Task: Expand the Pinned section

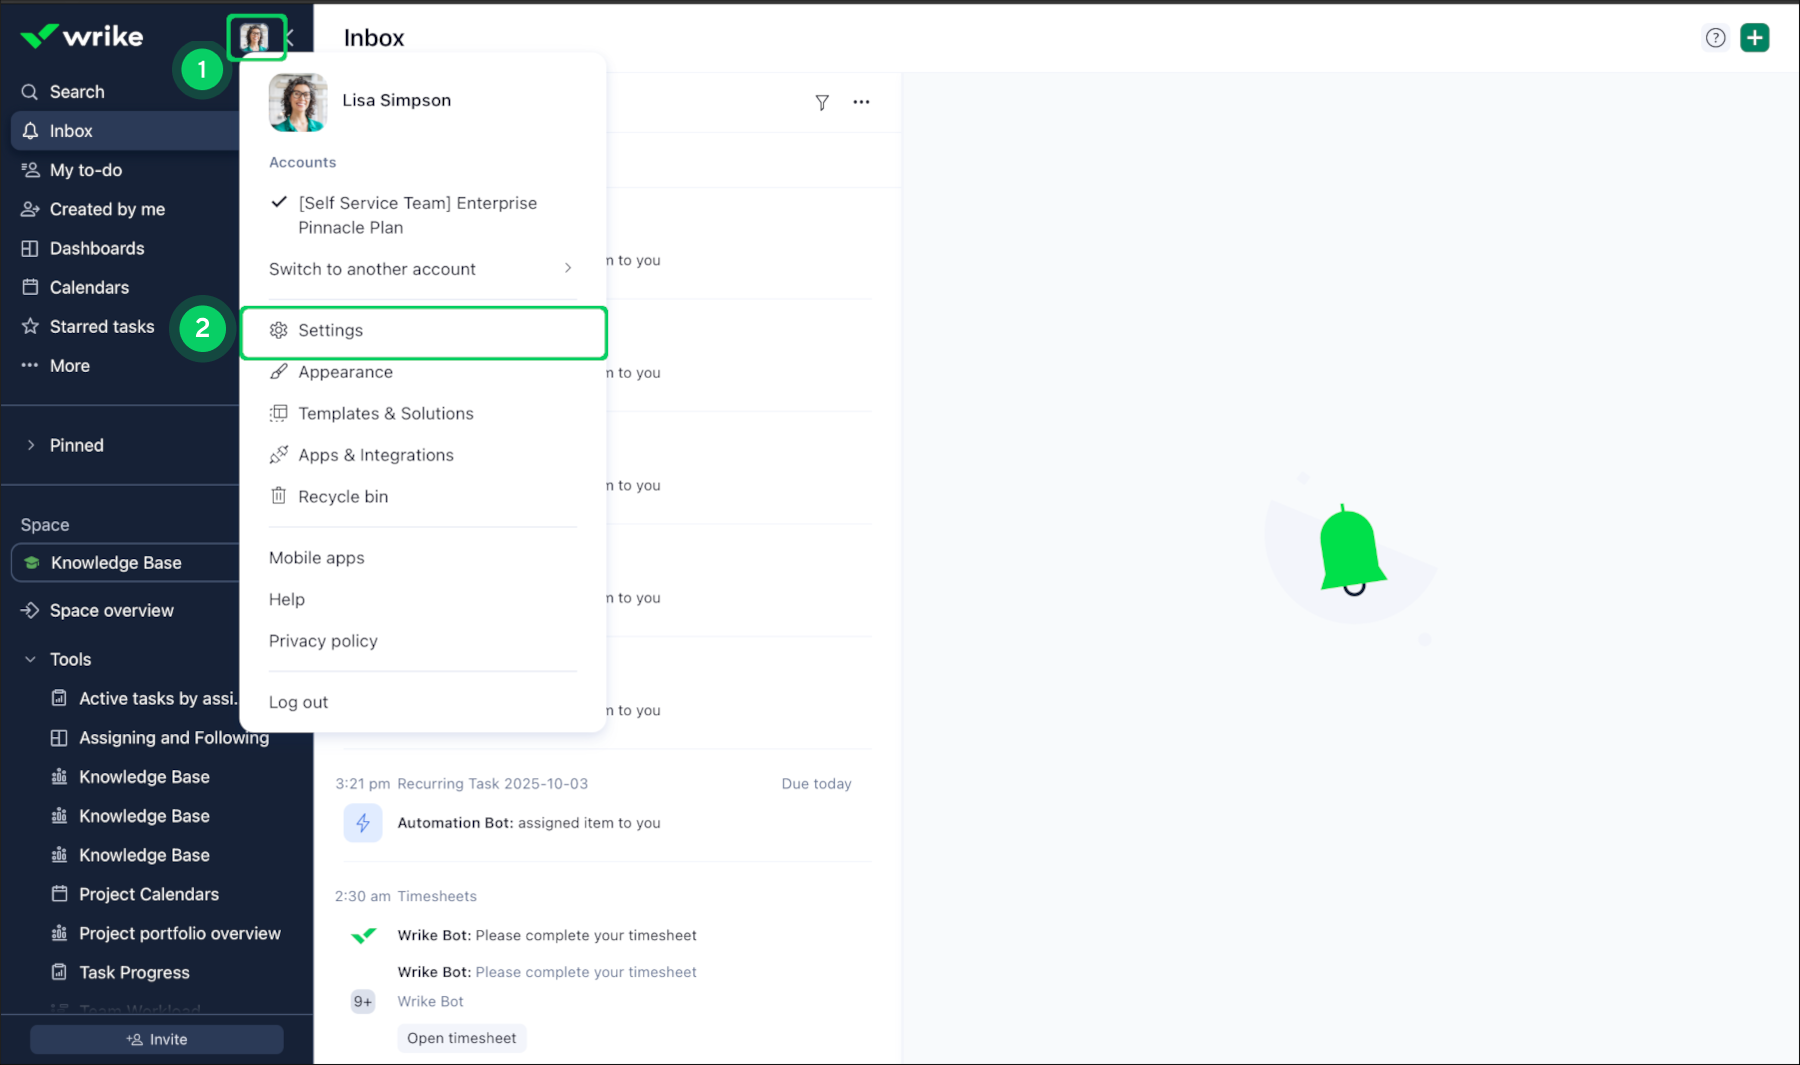Action: click(x=76, y=445)
